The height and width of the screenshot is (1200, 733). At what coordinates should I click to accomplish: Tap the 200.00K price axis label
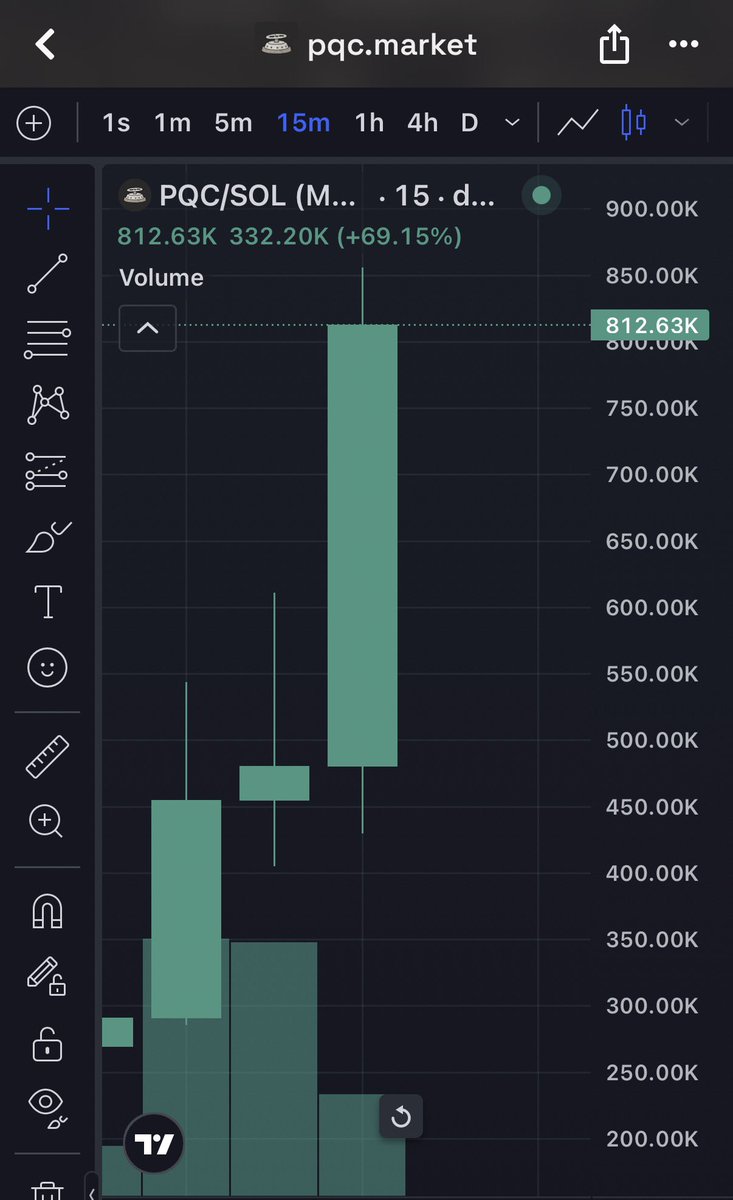652,1139
